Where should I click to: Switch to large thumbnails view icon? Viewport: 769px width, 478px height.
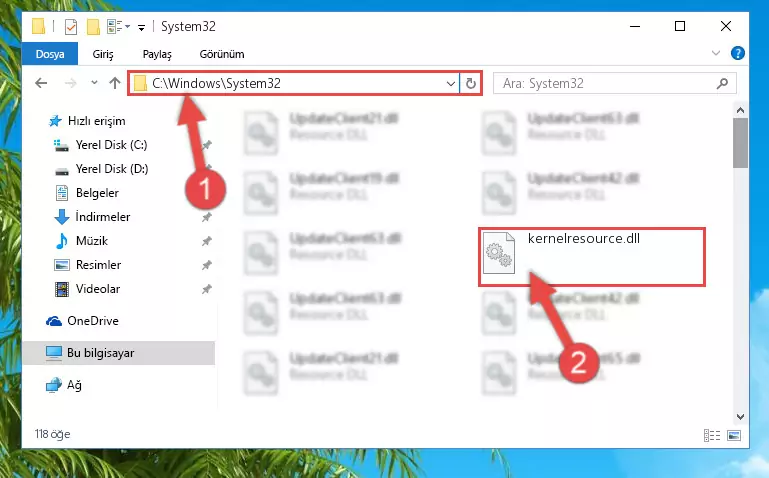[x=734, y=435]
